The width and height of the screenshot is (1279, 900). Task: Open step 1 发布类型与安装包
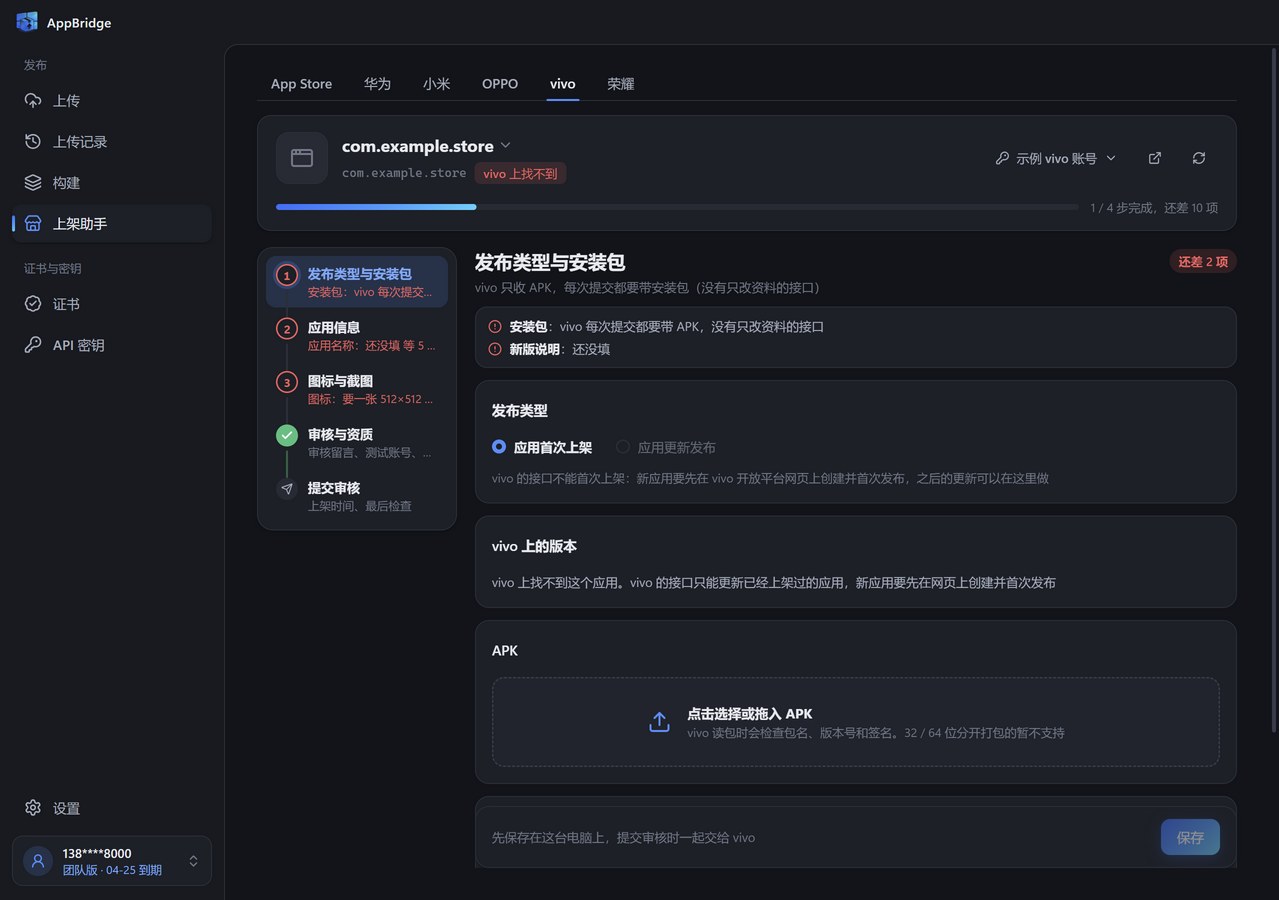357,282
